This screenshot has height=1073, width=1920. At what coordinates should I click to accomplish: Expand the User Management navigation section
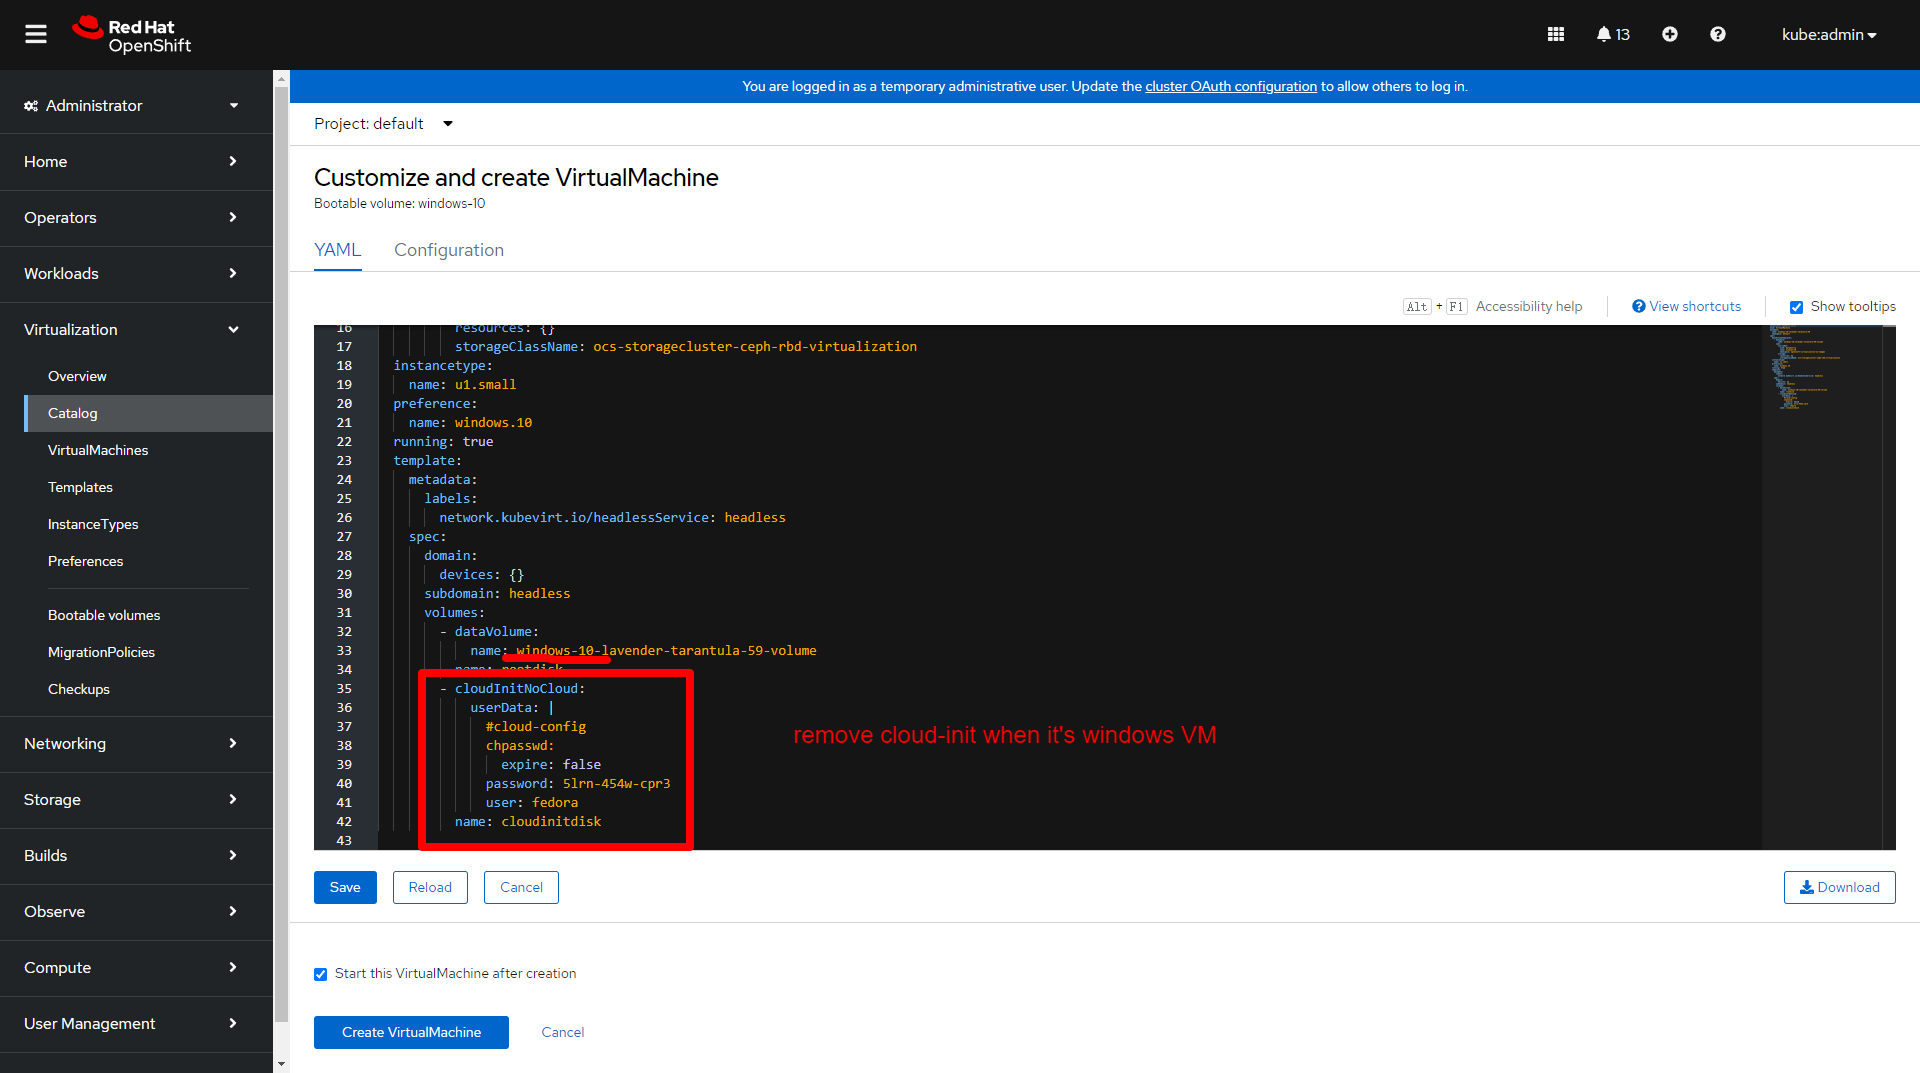click(136, 1023)
